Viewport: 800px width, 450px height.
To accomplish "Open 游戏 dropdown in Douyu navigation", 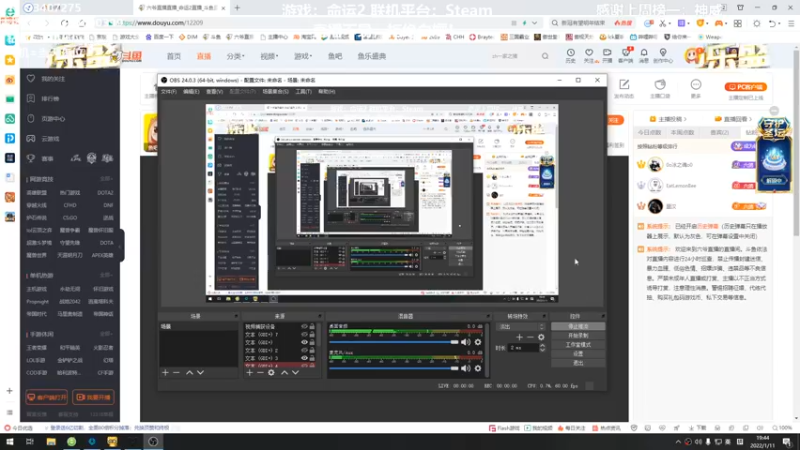I will (x=303, y=56).
